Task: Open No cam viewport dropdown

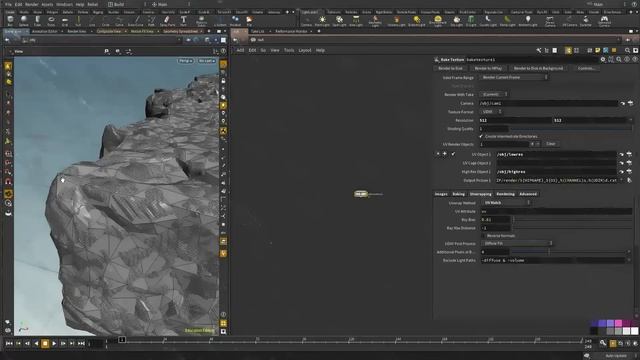Action: [206, 61]
